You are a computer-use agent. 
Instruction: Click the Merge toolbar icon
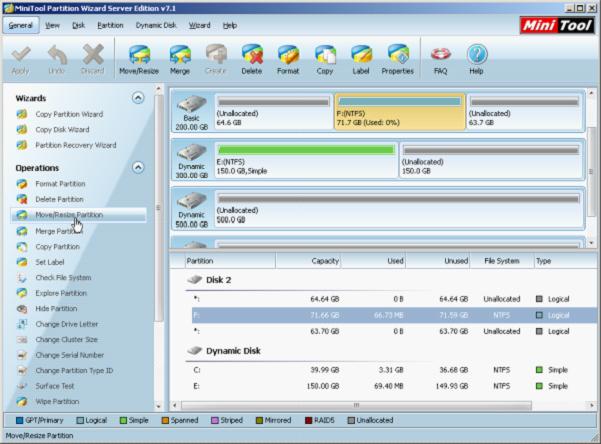click(x=180, y=59)
